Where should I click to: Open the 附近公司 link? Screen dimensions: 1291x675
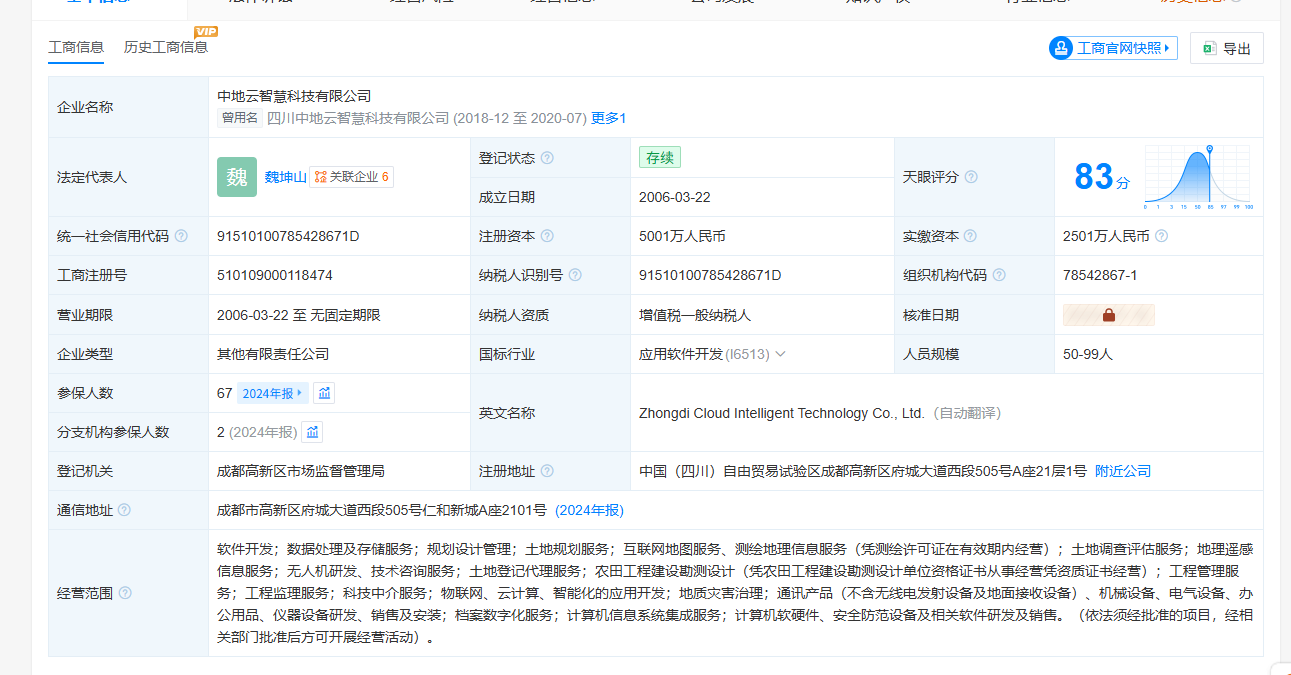(1123, 471)
